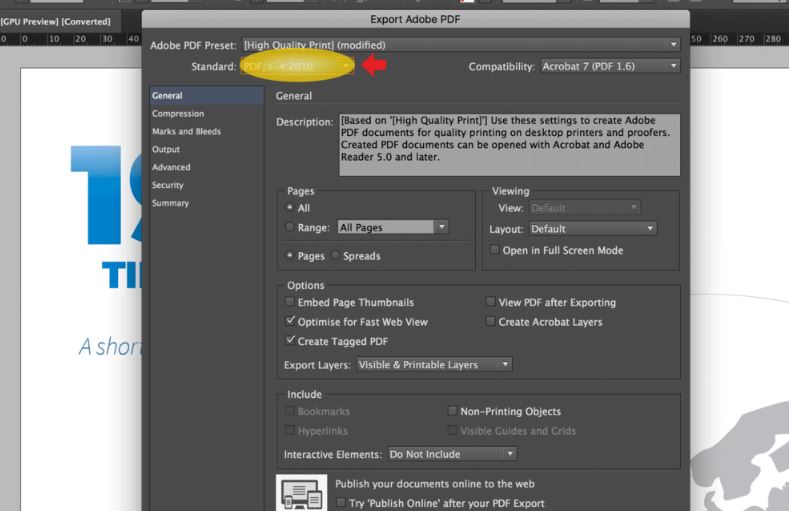Image resolution: width=789 pixels, height=511 pixels.
Task: Open the Adobe PDF Preset dropdown
Action: click(460, 45)
